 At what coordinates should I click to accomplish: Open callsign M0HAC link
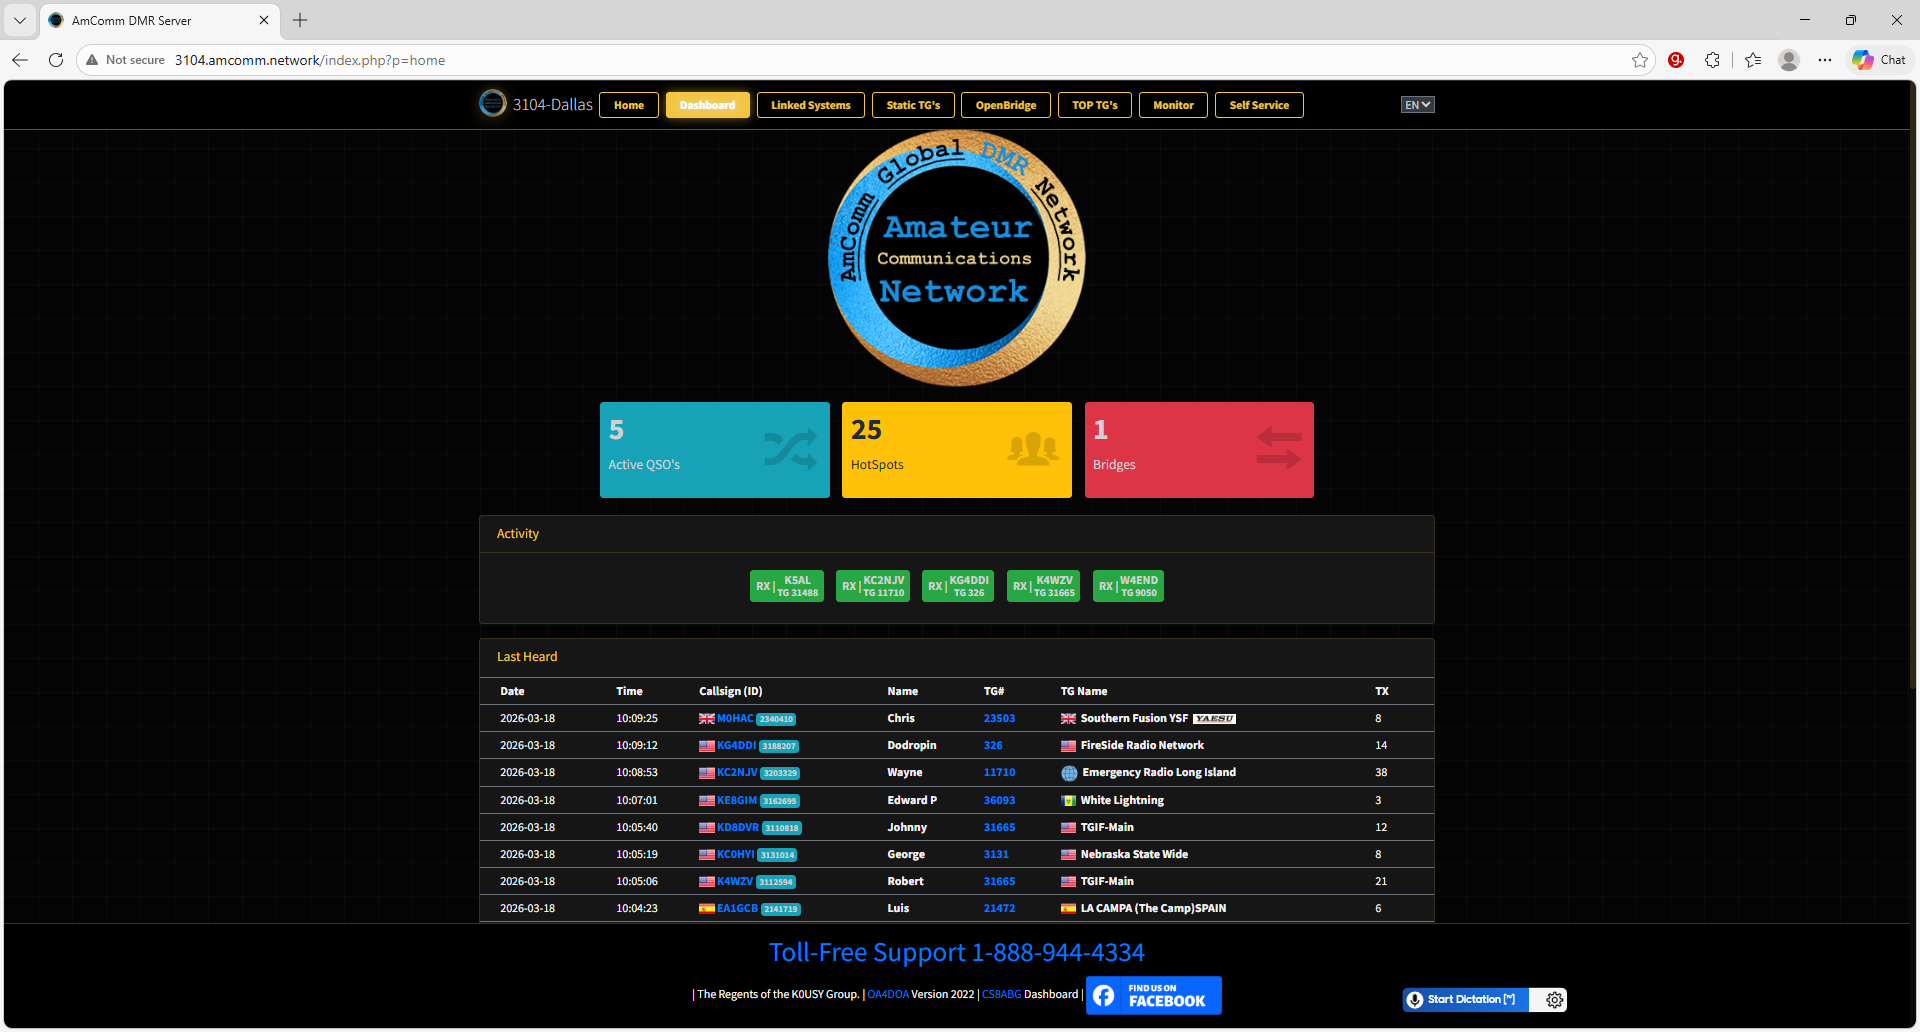(x=735, y=719)
